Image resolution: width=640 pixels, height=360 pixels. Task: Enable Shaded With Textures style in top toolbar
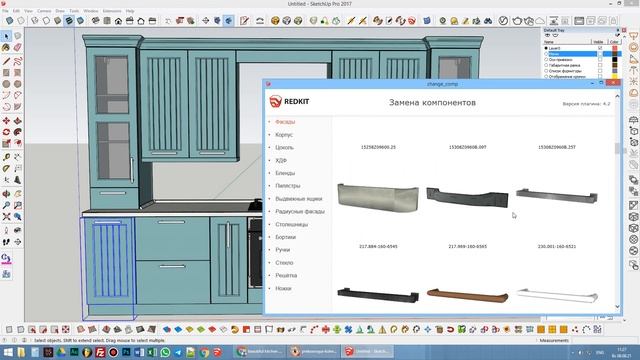tap(69, 20)
